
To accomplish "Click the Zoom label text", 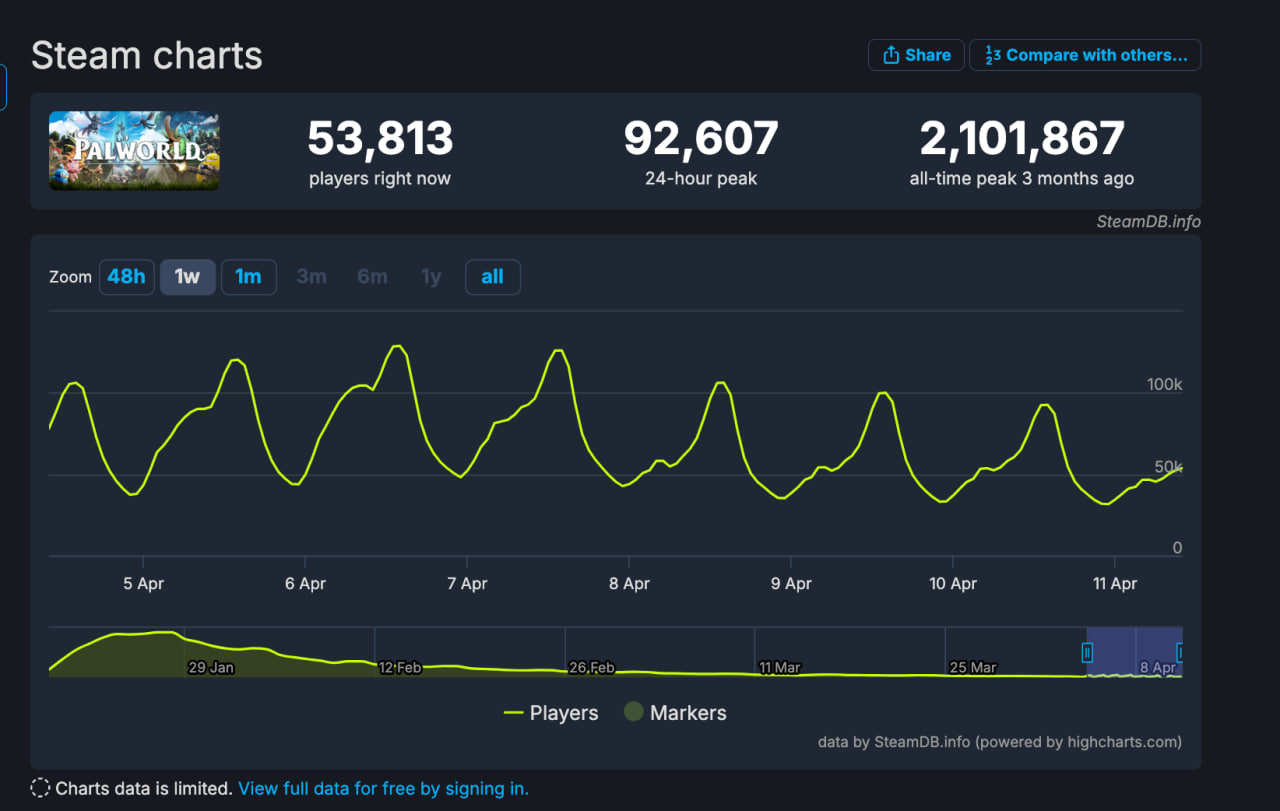I will [x=70, y=277].
